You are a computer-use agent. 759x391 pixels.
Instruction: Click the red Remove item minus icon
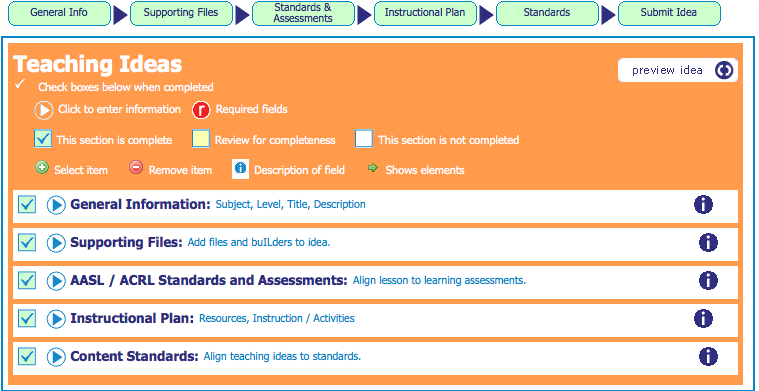tap(136, 168)
